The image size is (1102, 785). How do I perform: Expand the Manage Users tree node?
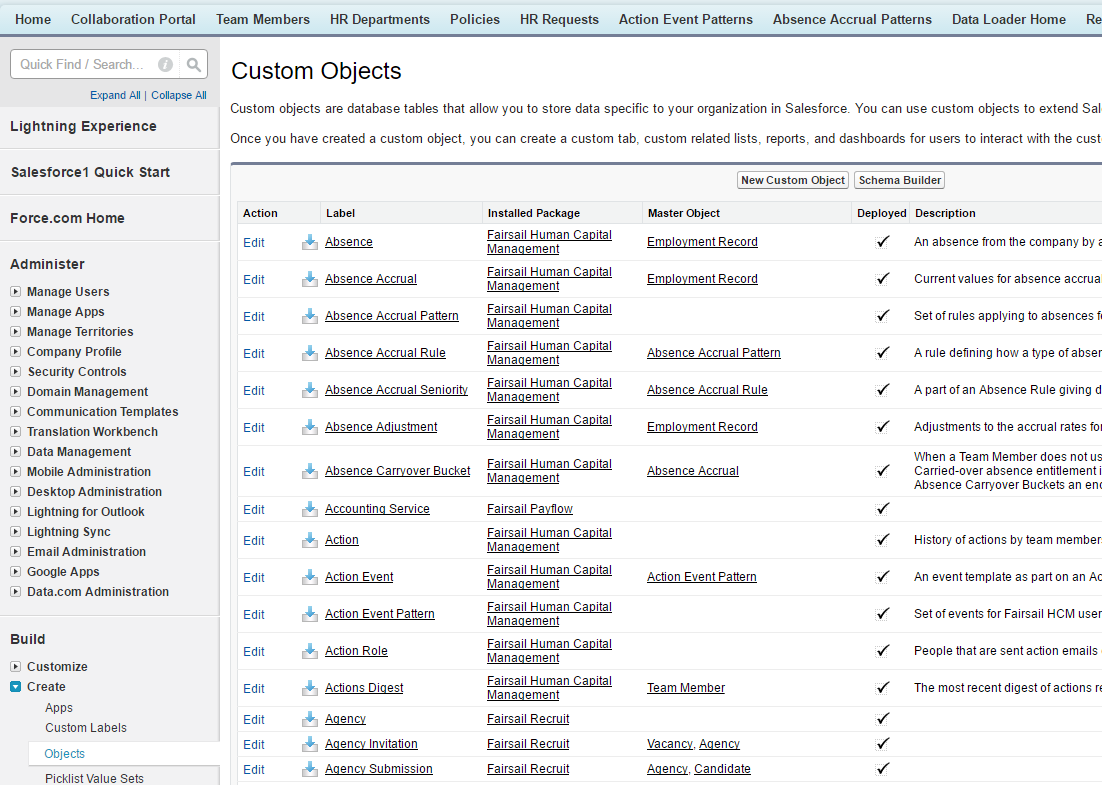coord(15,292)
